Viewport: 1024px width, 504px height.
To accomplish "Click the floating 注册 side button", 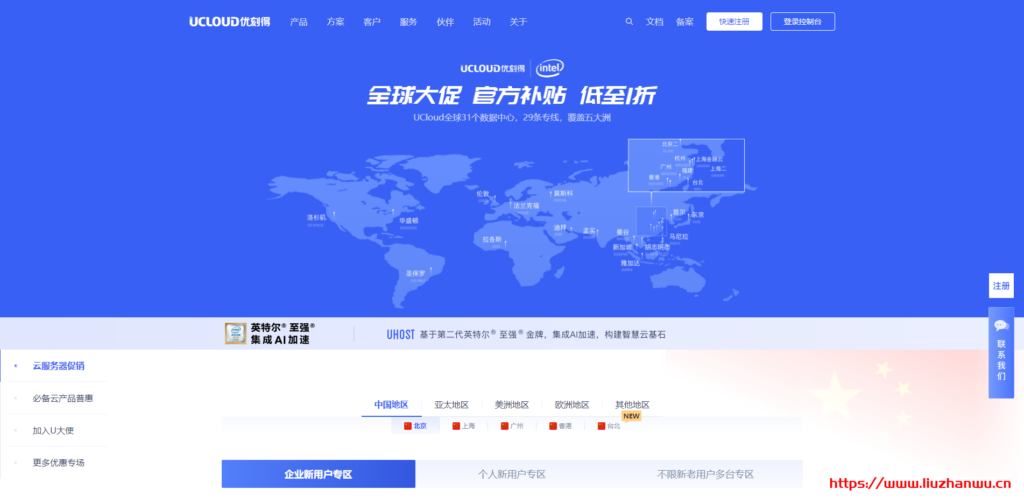I will pyautogui.click(x=1001, y=286).
